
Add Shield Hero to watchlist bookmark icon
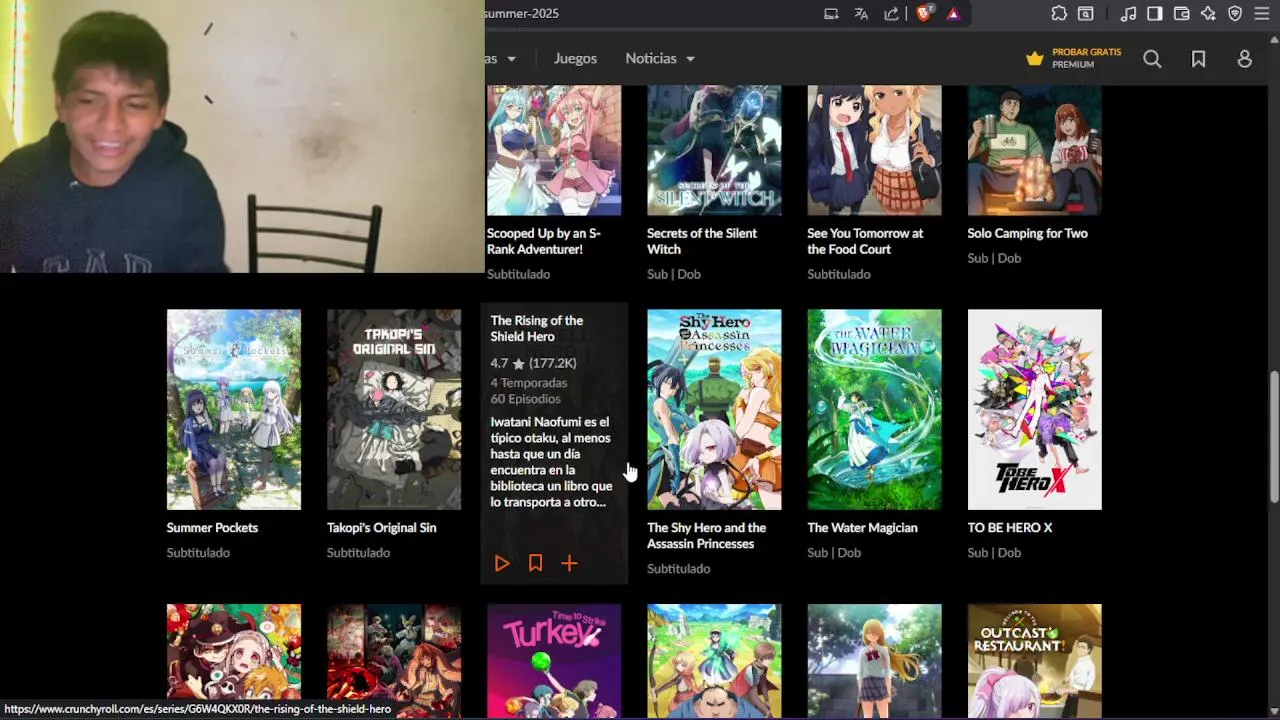(535, 563)
